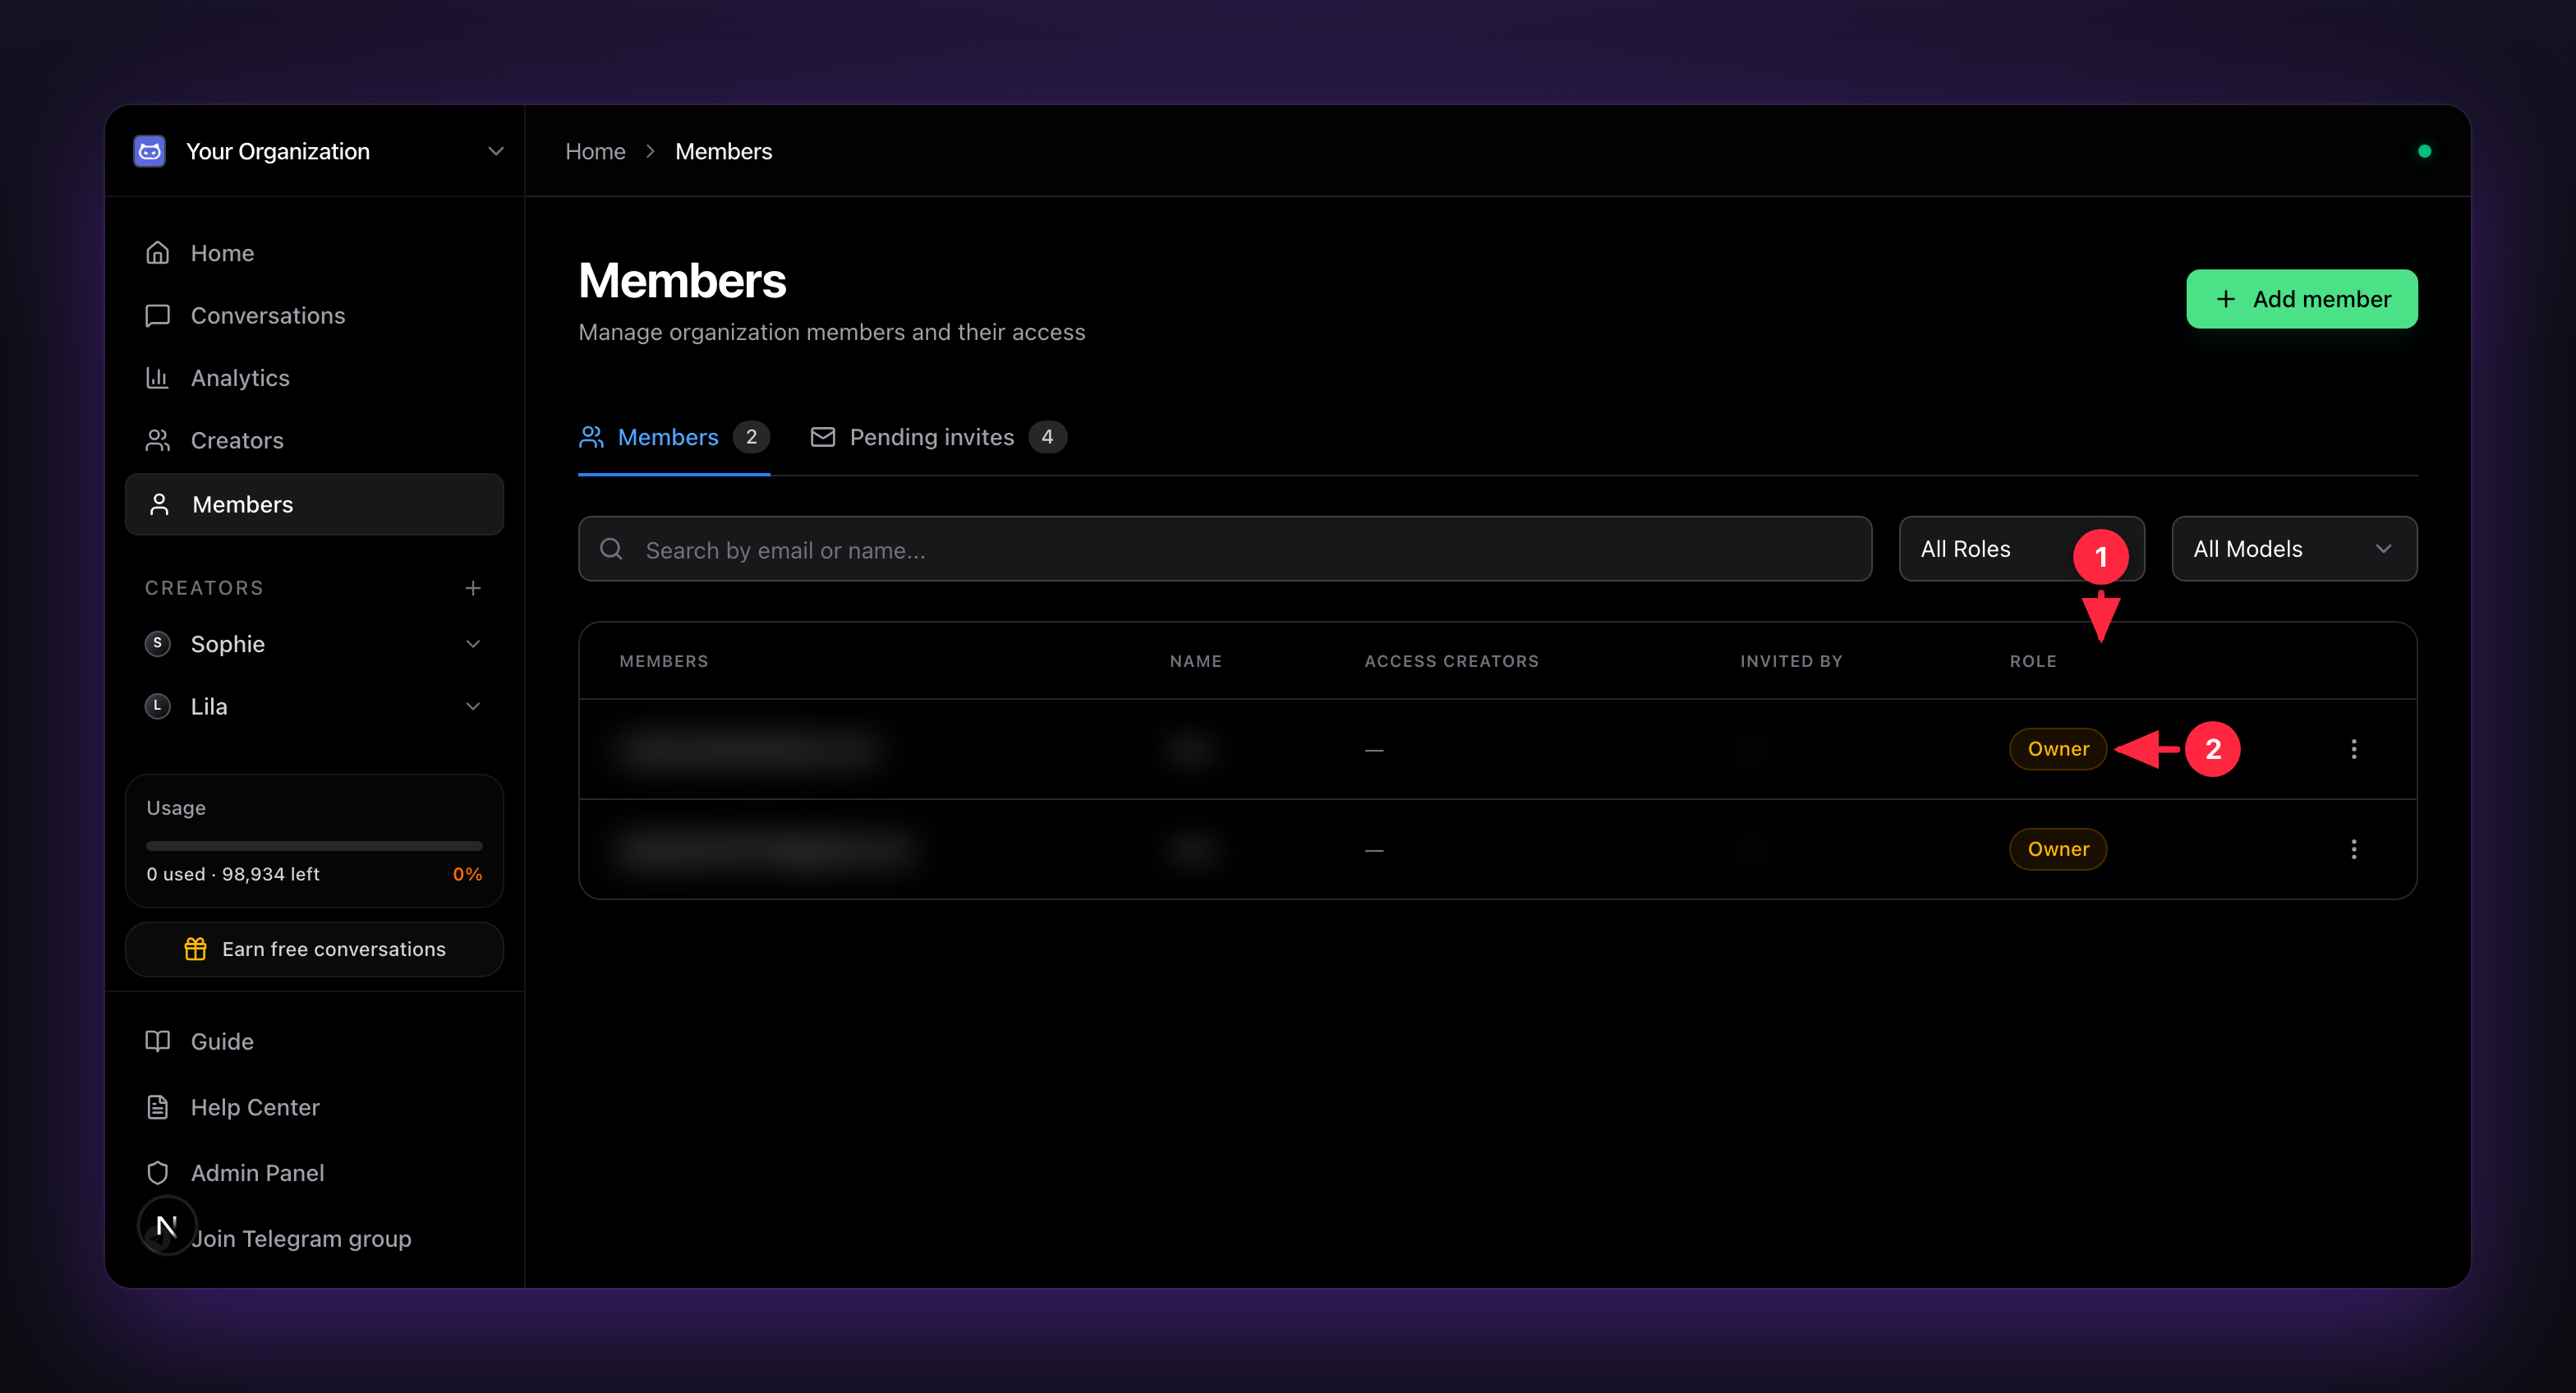Viewport: 2576px width, 1393px height.
Task: Click the search magnifier icon
Action: pos(611,549)
